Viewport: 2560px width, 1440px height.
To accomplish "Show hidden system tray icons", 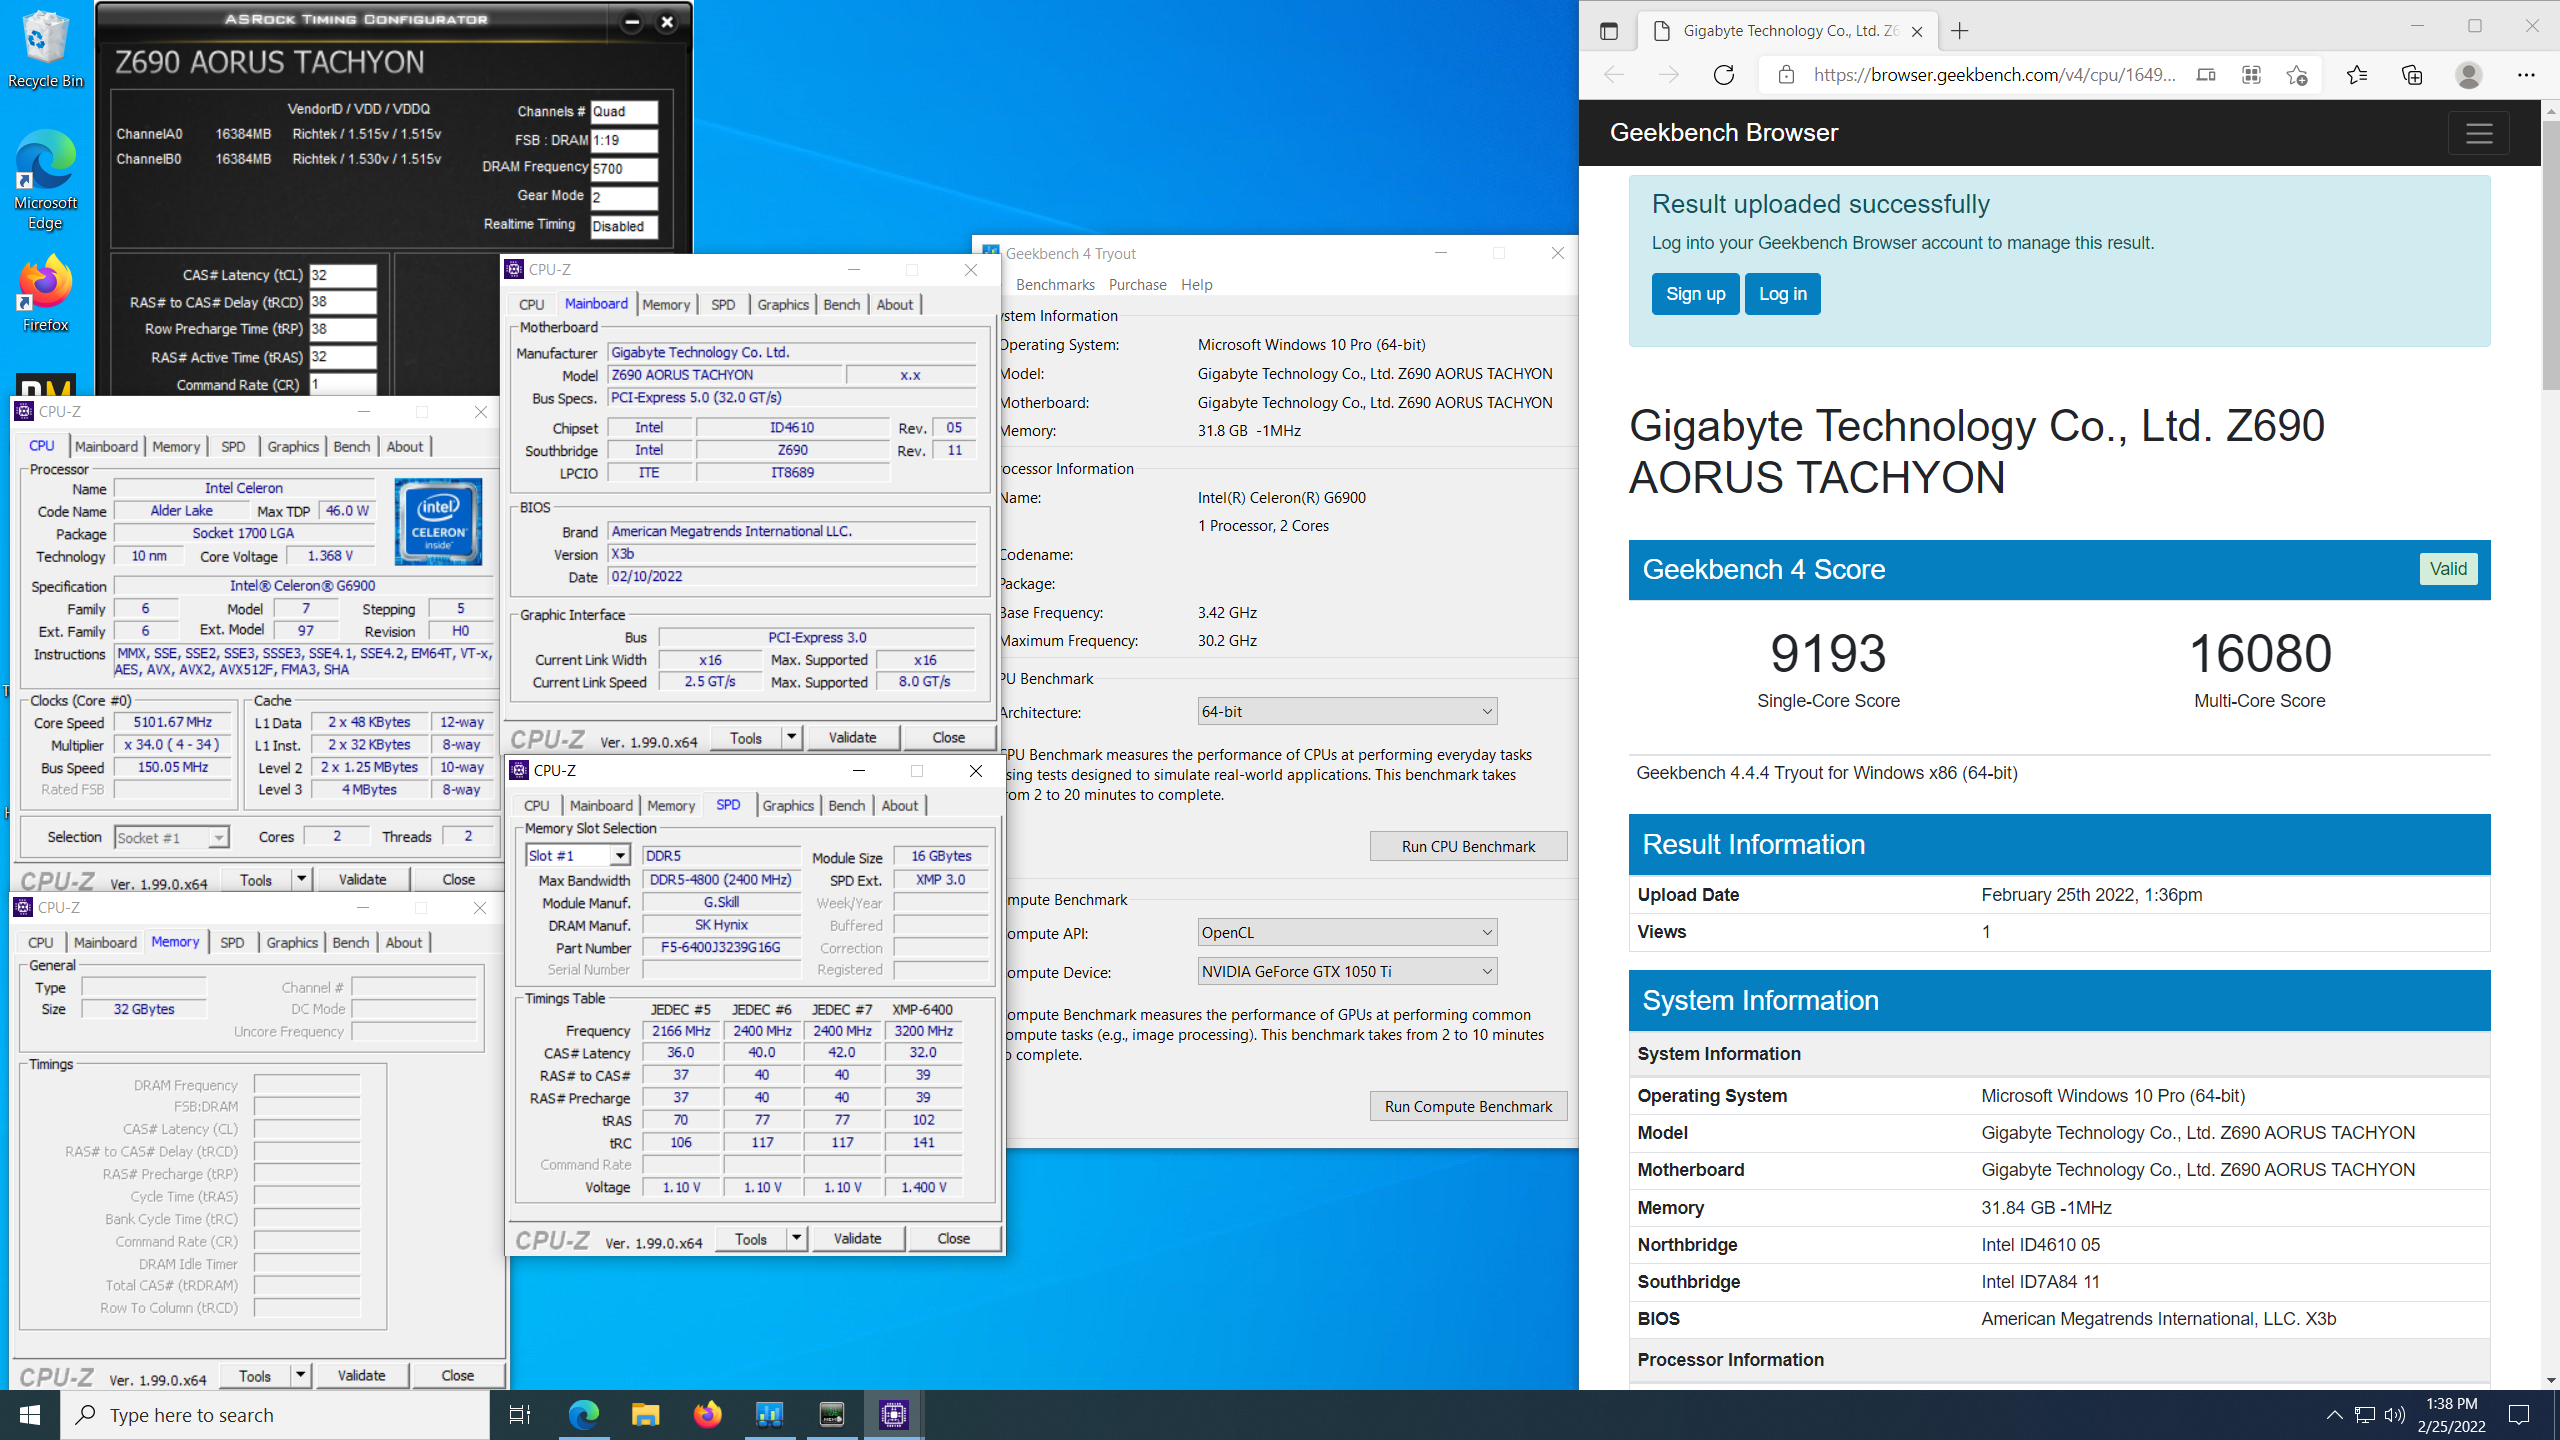I will coord(2334,1414).
